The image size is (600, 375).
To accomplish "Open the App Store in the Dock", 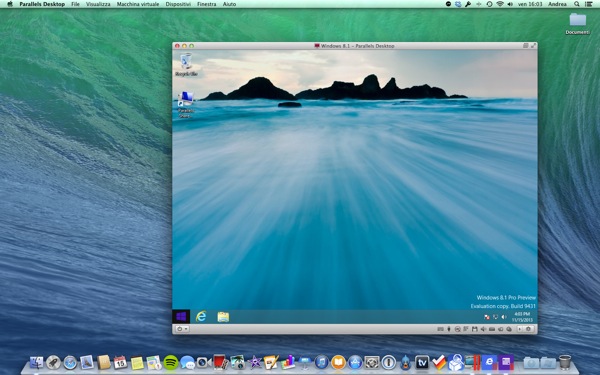I will point(355,363).
